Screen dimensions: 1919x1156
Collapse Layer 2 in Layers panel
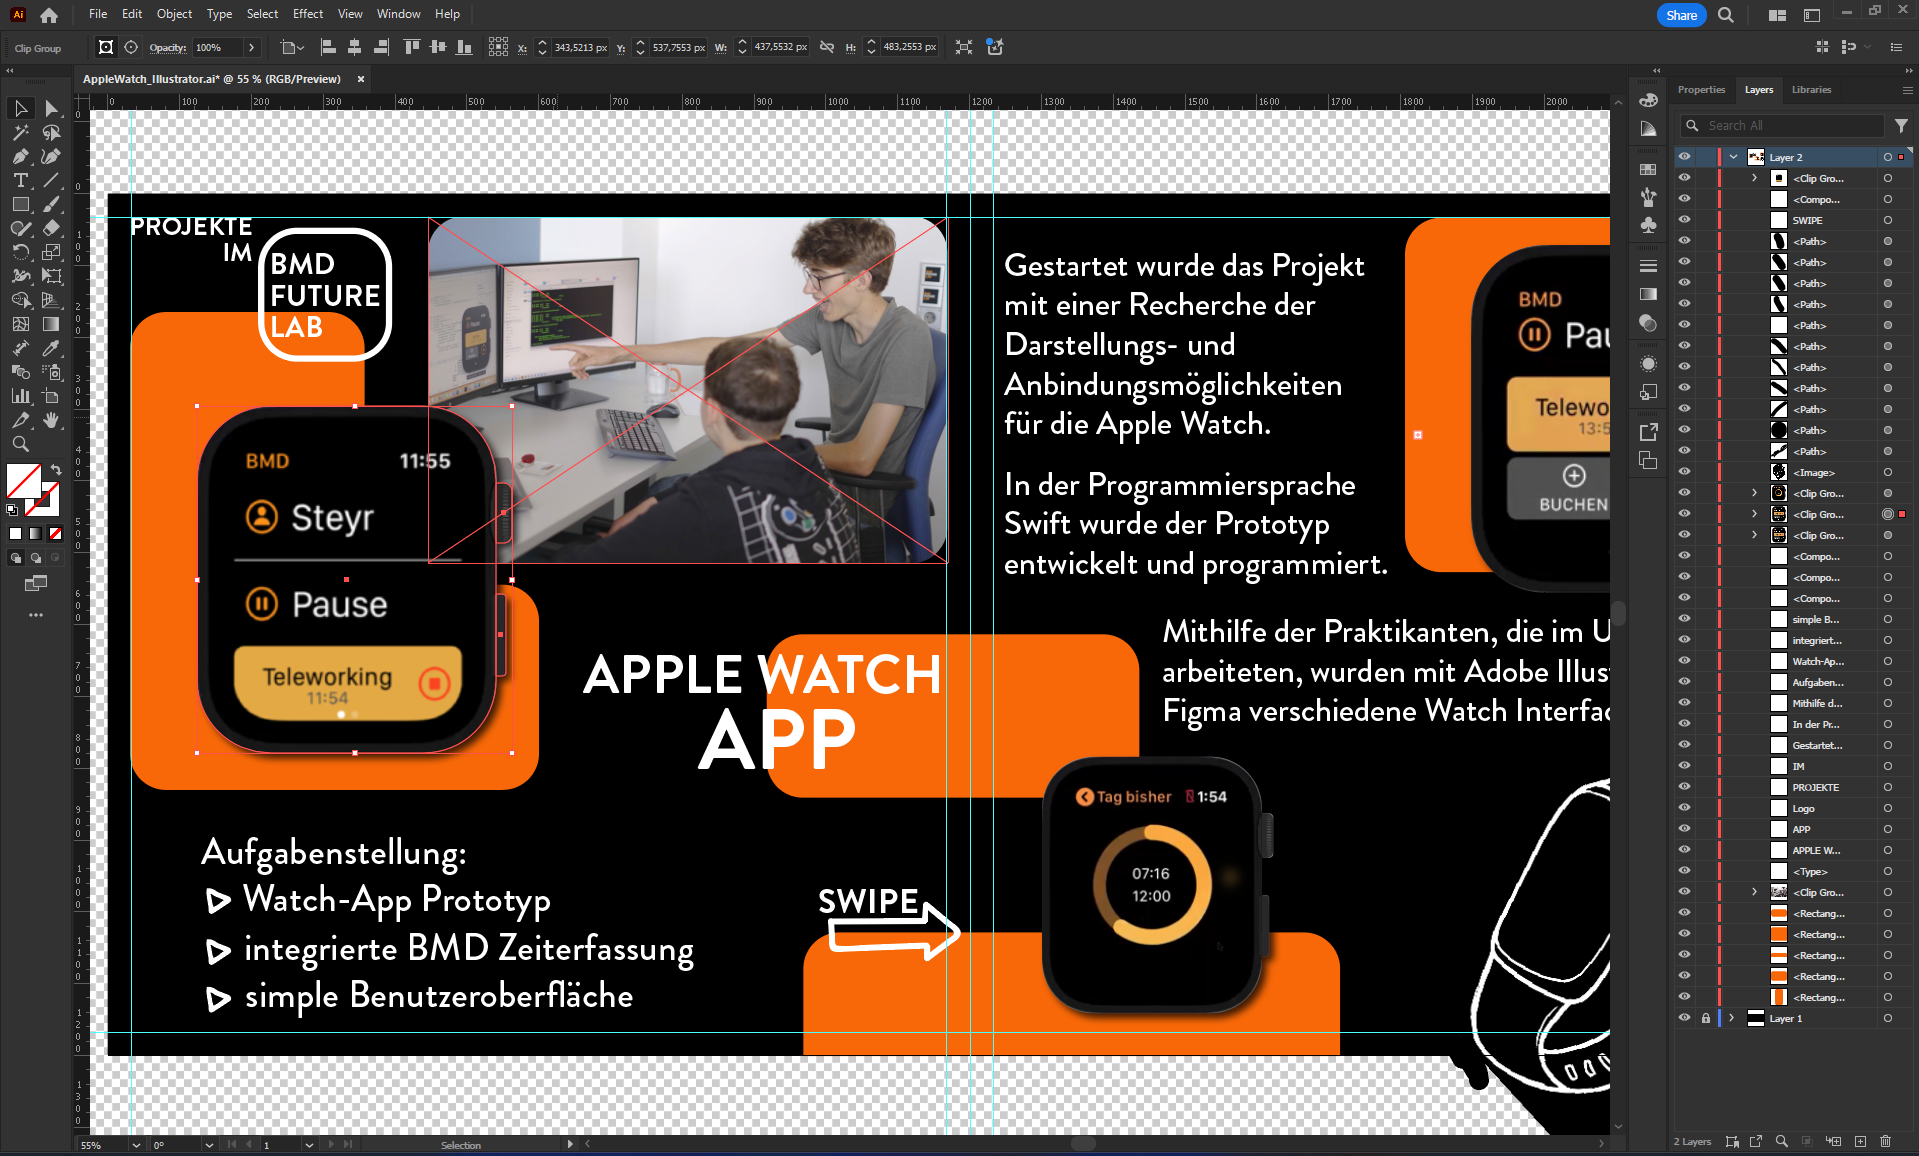pos(1733,157)
